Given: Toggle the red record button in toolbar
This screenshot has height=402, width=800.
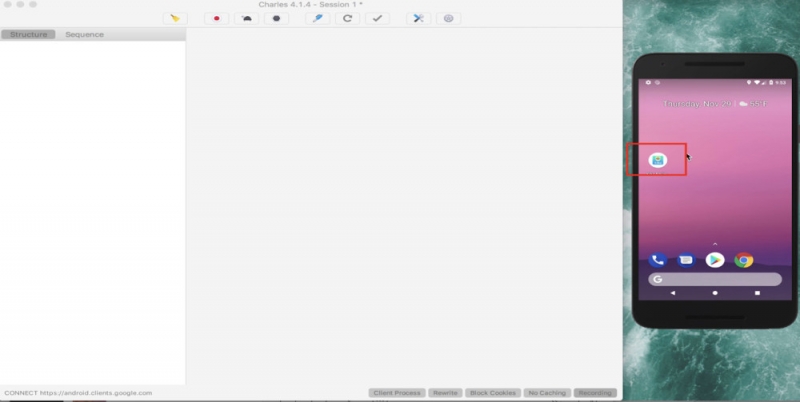Looking at the screenshot, I should coord(216,18).
